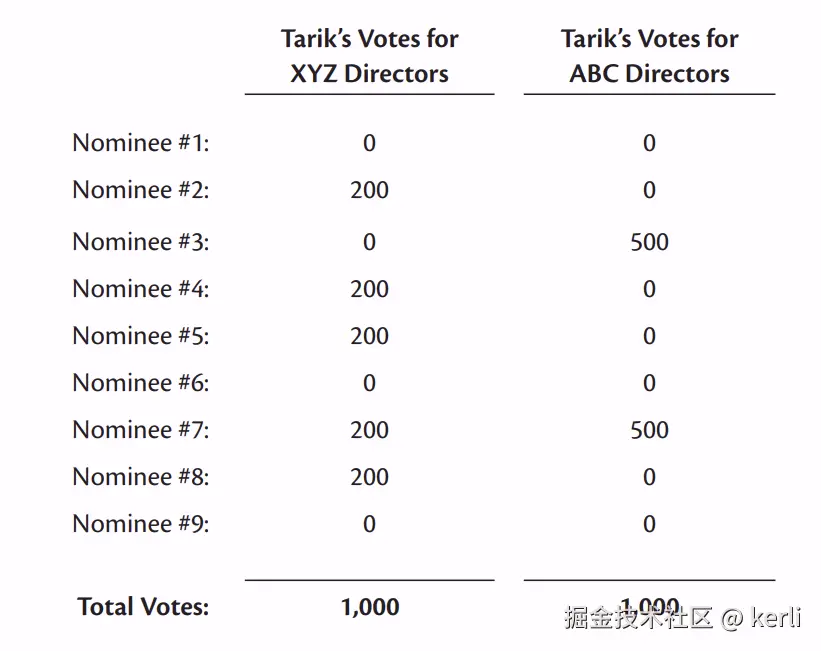821x651 pixels.
Task: Select Nominee #9's ABC vote value 0
Action: coord(649,524)
